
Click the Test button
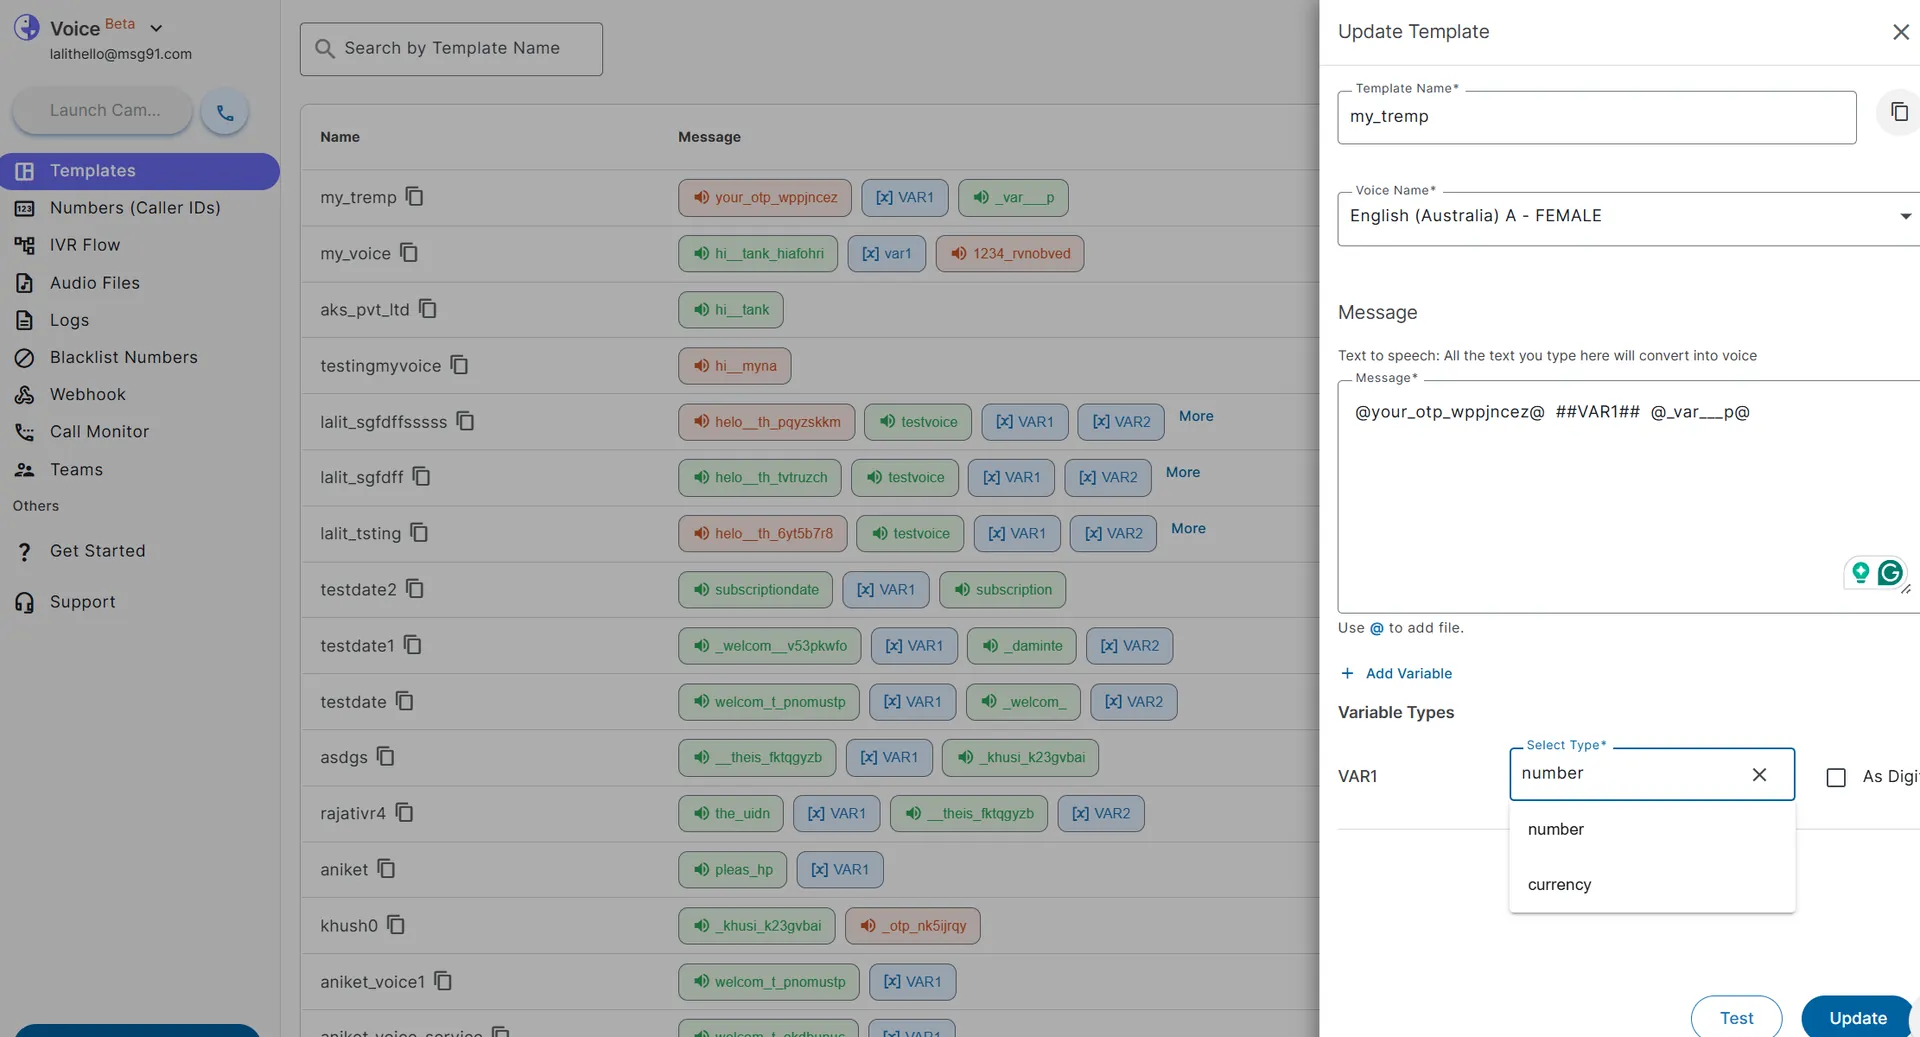[1736, 1018]
